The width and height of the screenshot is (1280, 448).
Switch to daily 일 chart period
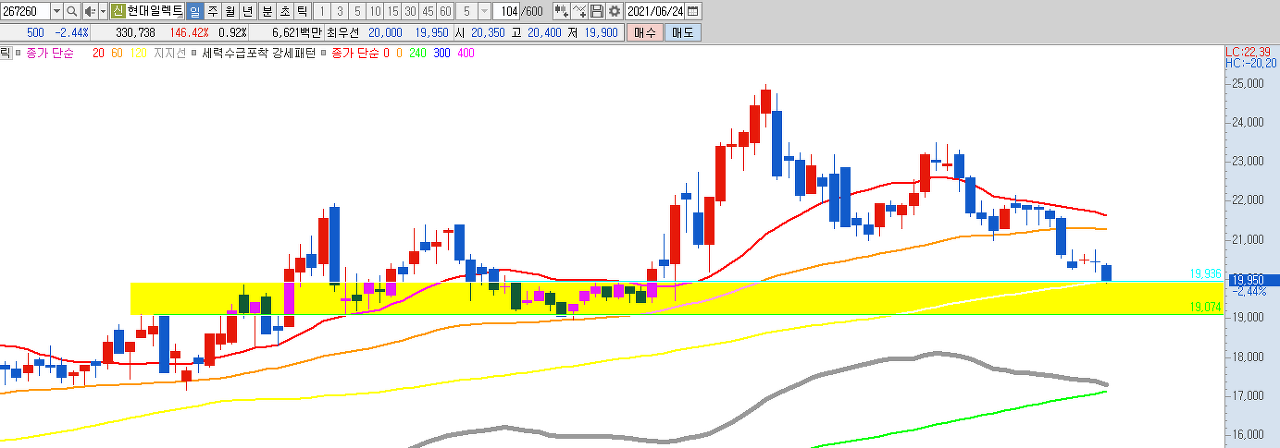pyautogui.click(x=194, y=11)
